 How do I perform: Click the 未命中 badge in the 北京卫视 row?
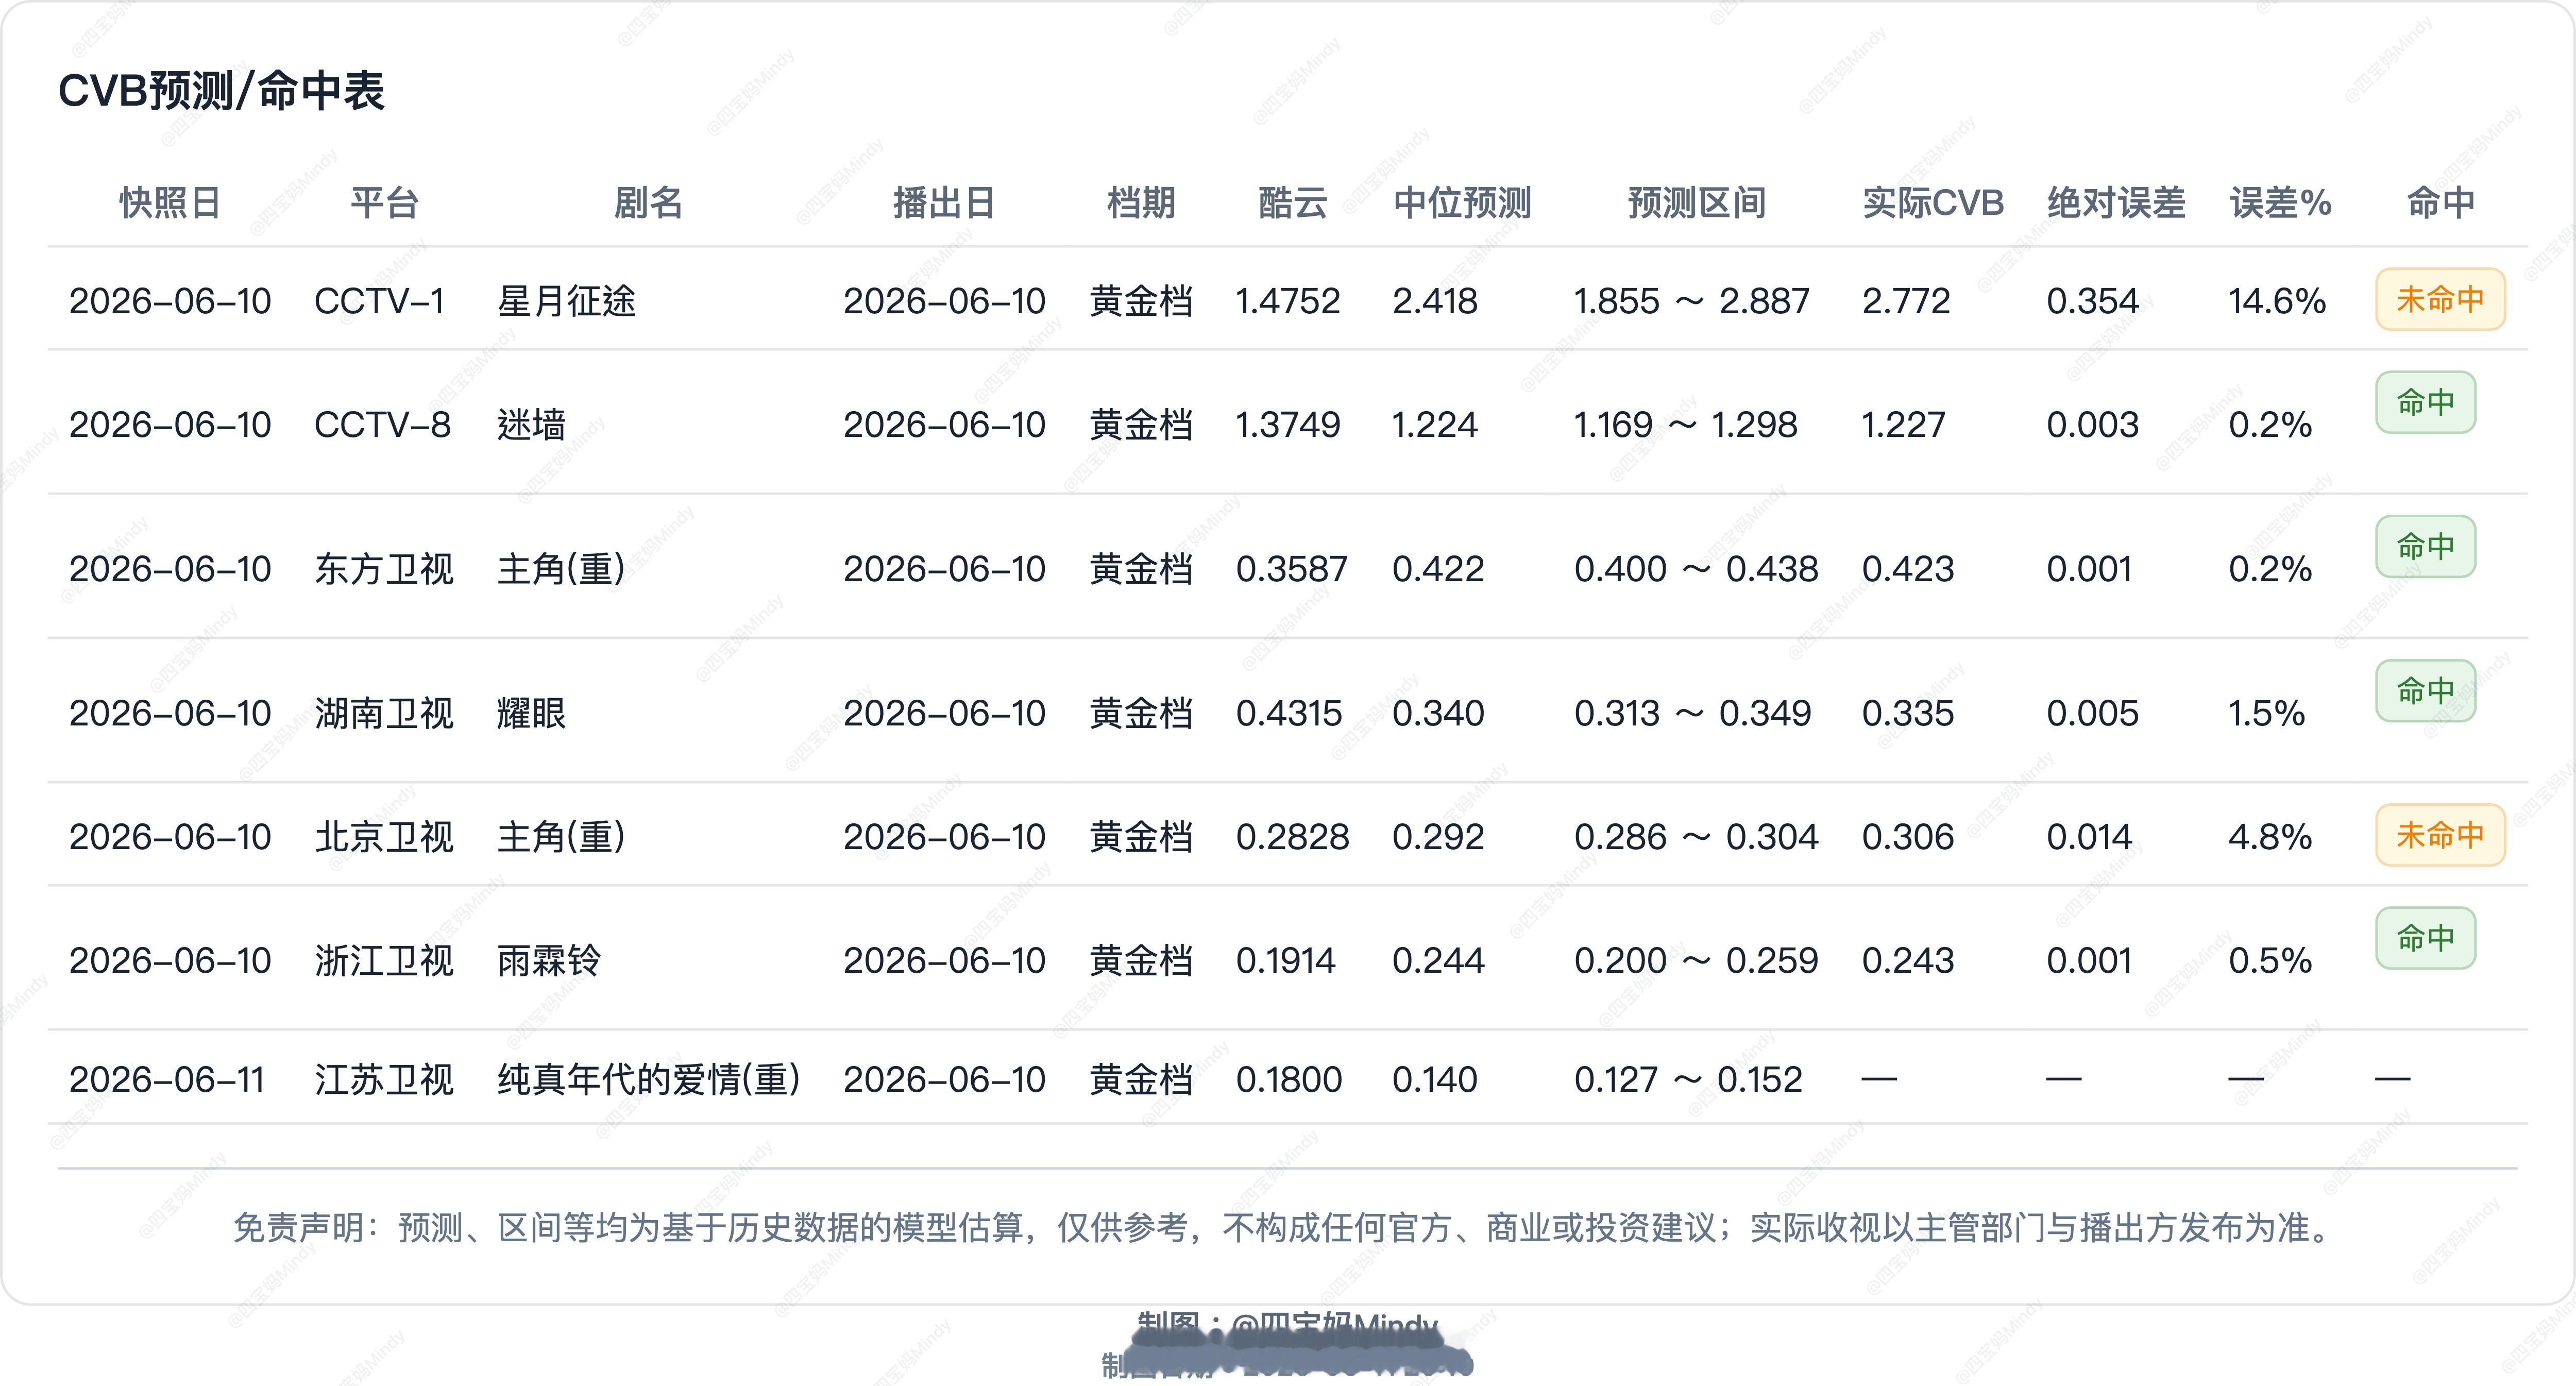[x=2440, y=835]
